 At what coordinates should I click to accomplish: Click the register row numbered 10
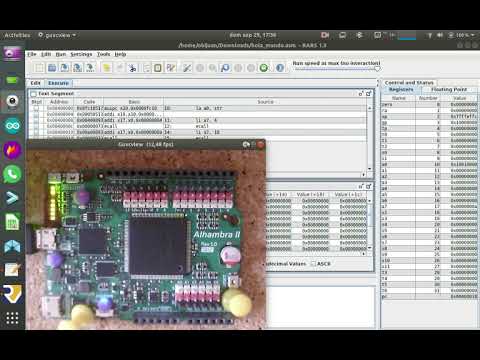[429, 164]
